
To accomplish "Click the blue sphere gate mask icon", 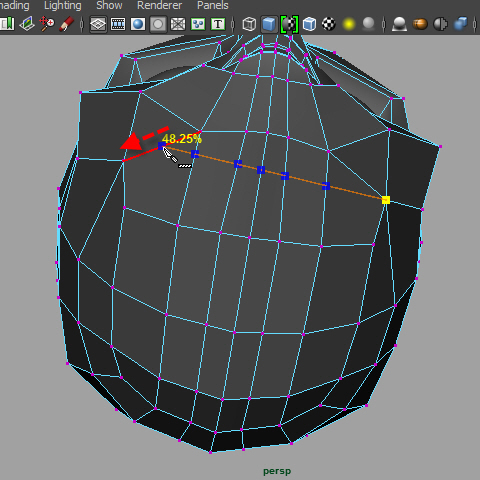I will (x=138, y=24).
